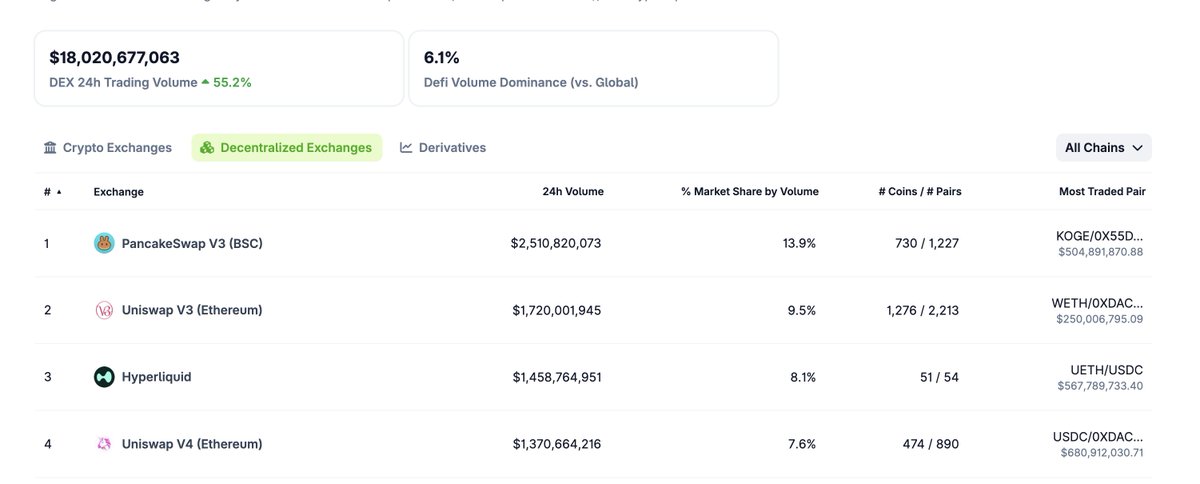This screenshot has width=1200, height=484.
Task: Open the All Chains dropdown
Action: (1104, 148)
